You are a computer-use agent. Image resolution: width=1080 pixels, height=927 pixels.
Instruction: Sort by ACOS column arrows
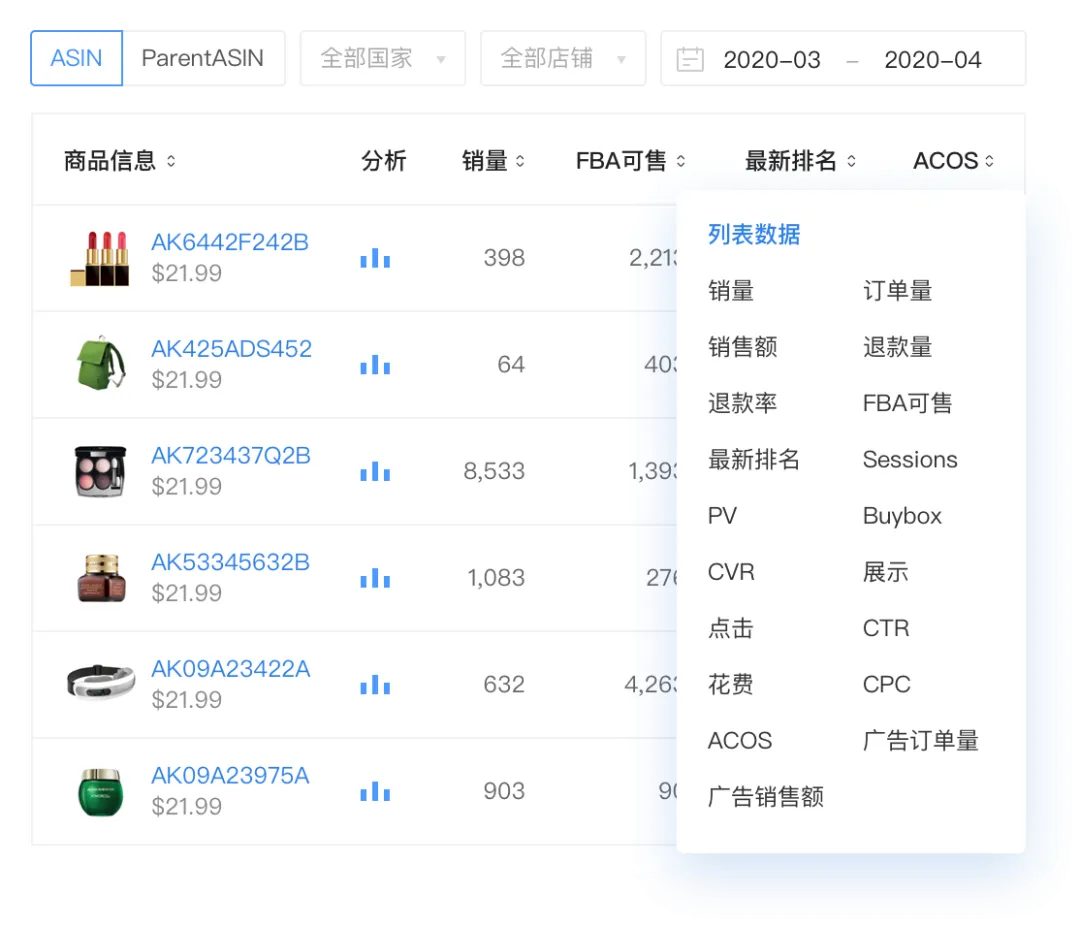(x=989, y=161)
